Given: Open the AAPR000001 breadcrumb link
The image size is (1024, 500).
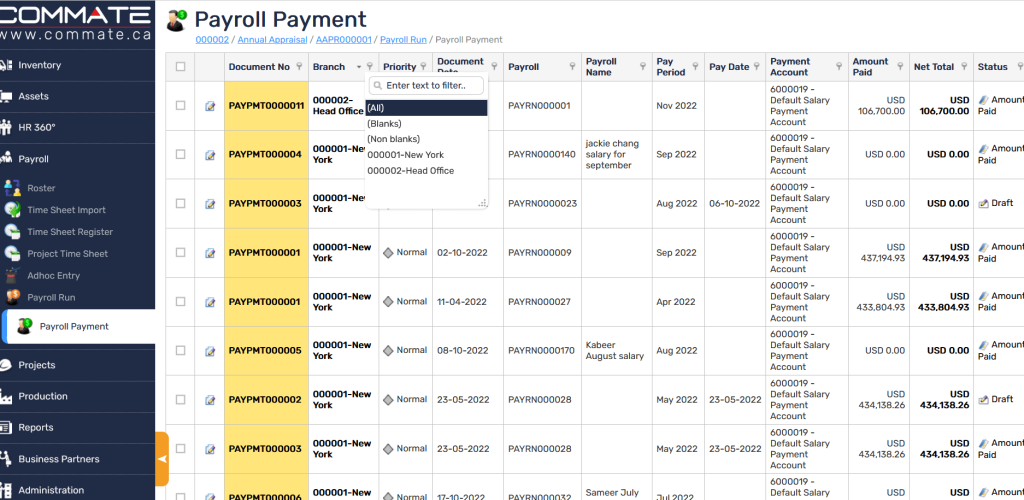Looking at the screenshot, I should 344,40.
